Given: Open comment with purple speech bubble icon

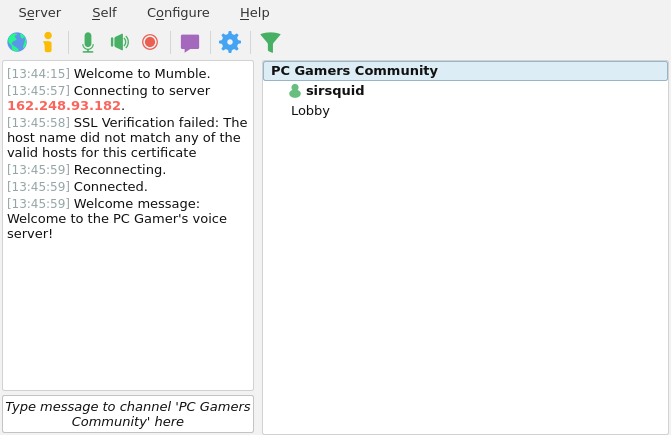Looking at the screenshot, I should [x=190, y=43].
